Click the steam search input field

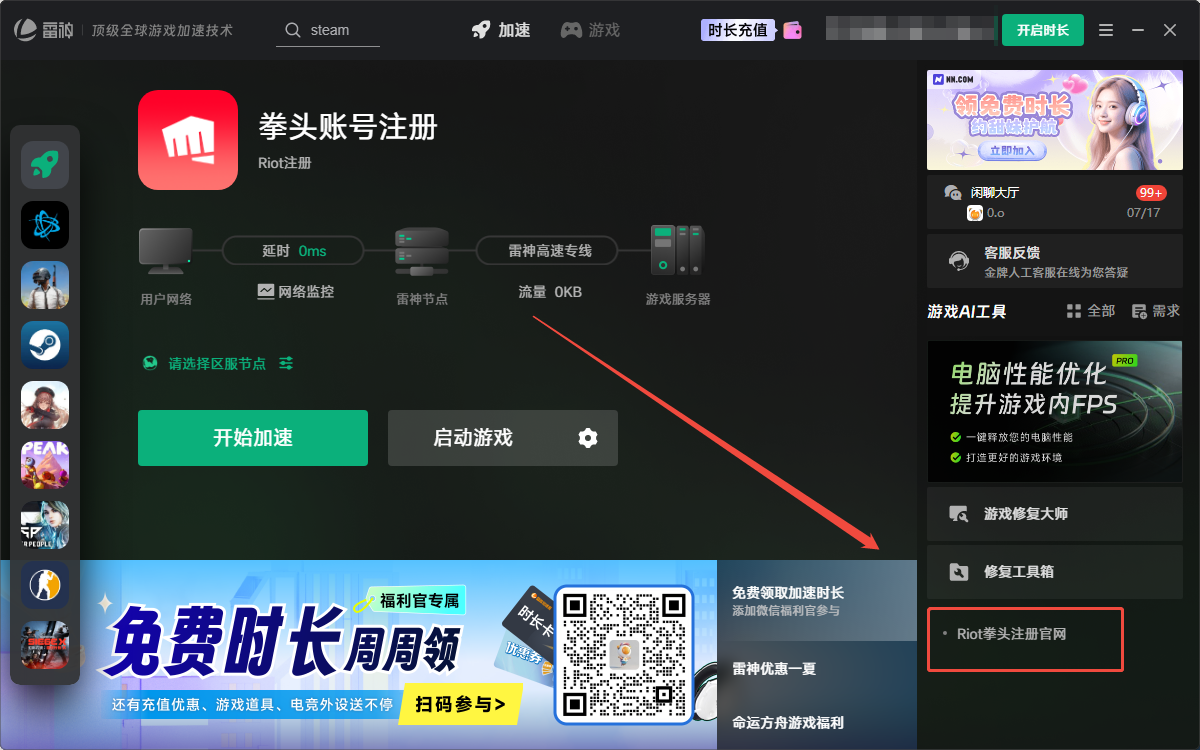click(x=330, y=30)
